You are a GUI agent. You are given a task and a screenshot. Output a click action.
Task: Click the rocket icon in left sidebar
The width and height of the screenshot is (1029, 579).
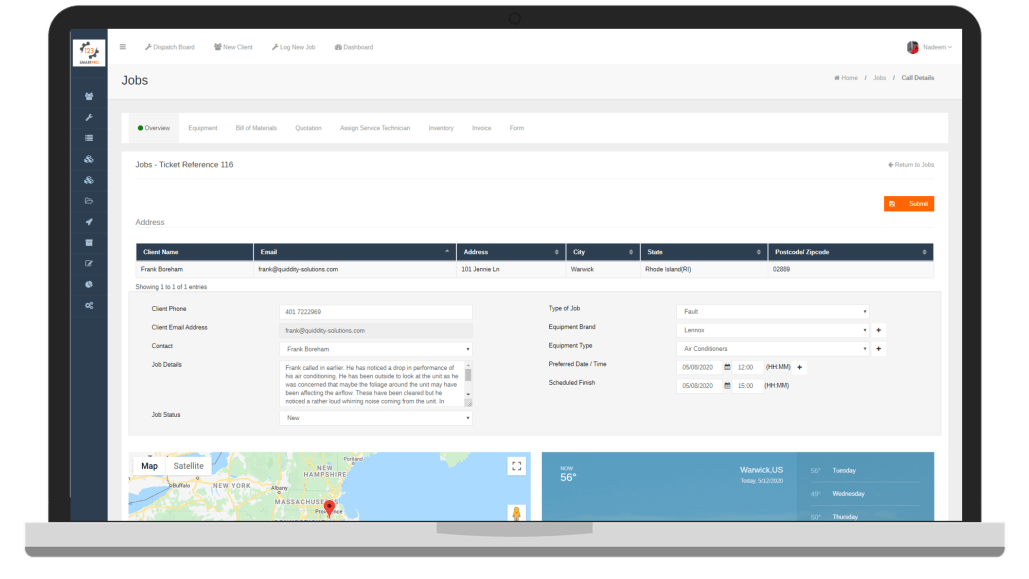coord(89,222)
